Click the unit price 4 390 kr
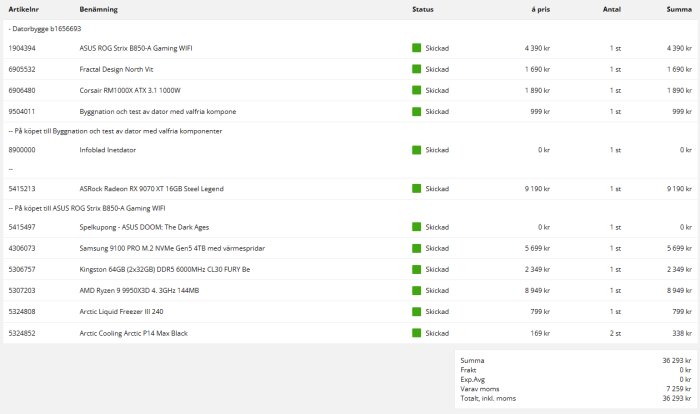The image size is (700, 414). pos(538,48)
